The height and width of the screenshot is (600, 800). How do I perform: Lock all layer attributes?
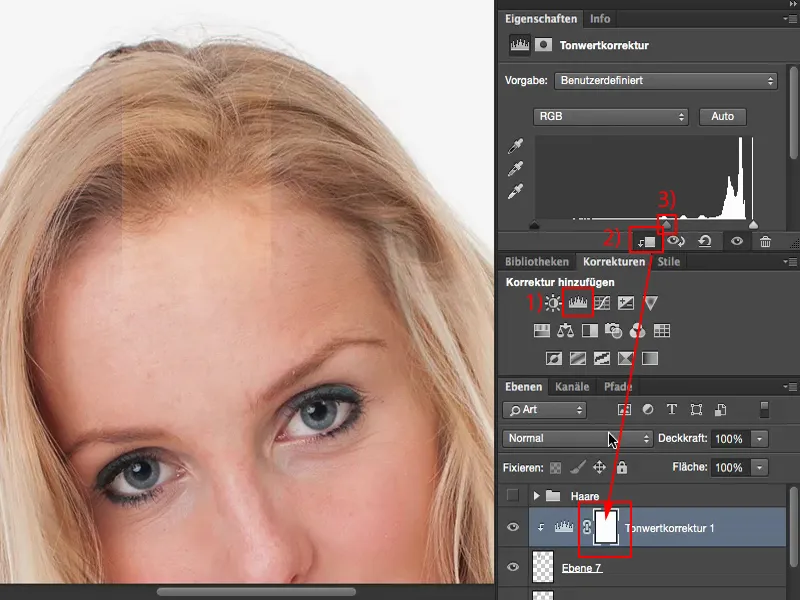(x=621, y=467)
